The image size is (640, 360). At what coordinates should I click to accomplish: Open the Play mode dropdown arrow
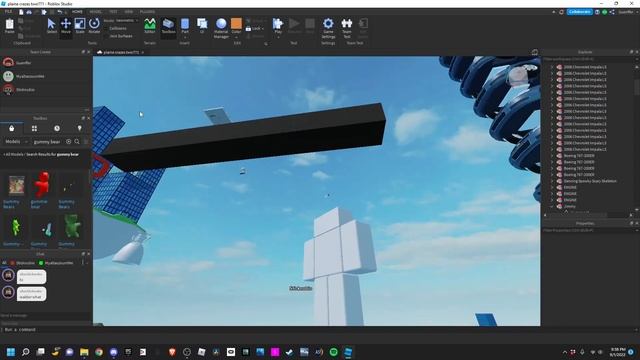pyautogui.click(x=278, y=38)
